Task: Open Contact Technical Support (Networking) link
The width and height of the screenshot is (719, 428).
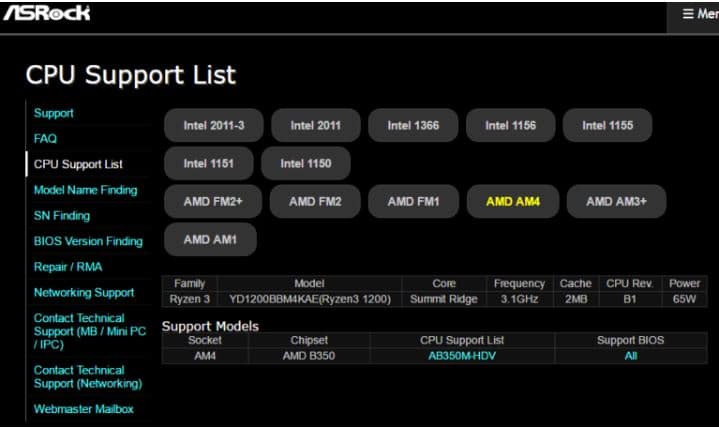Action: click(x=88, y=377)
